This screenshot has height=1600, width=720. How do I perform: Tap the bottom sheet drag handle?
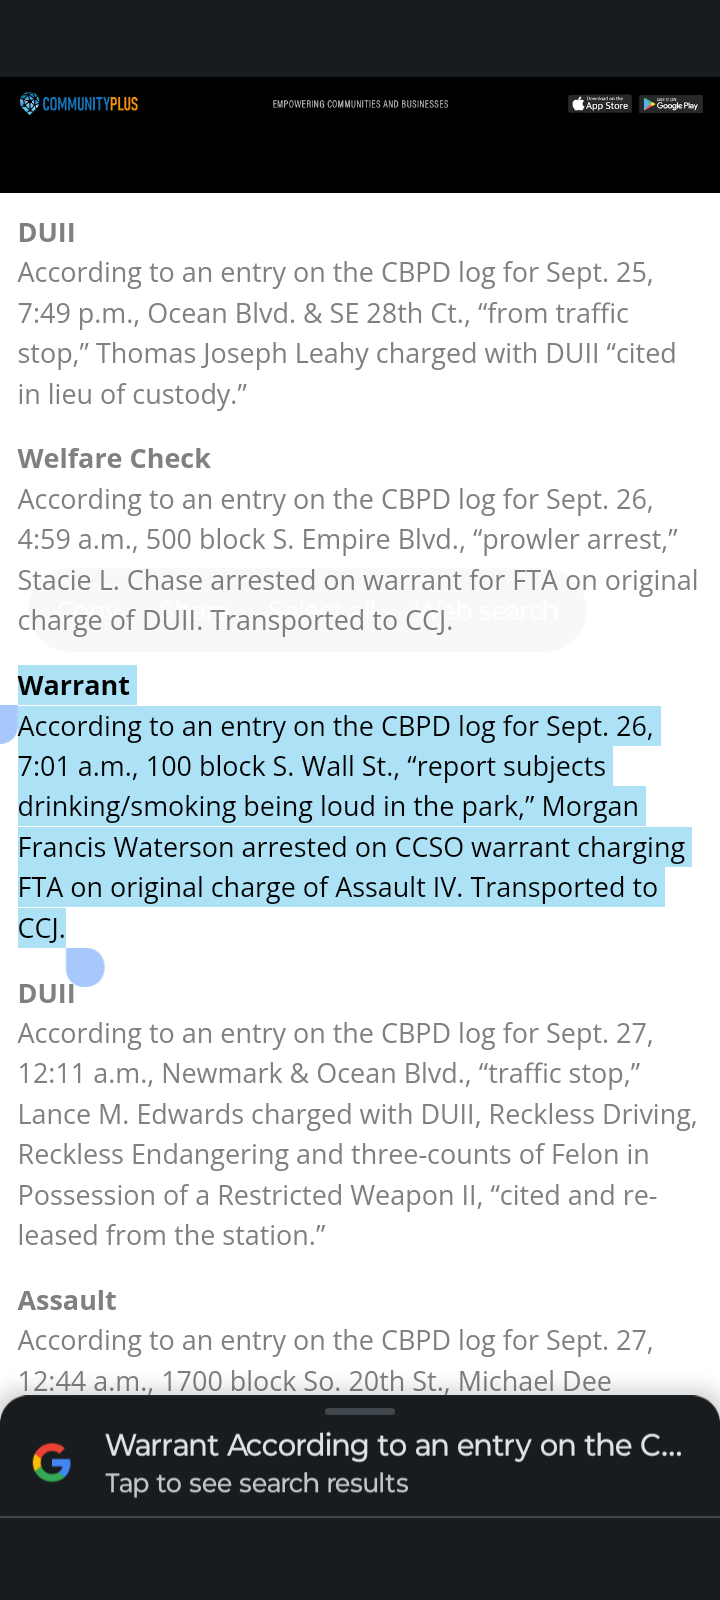tap(360, 1411)
